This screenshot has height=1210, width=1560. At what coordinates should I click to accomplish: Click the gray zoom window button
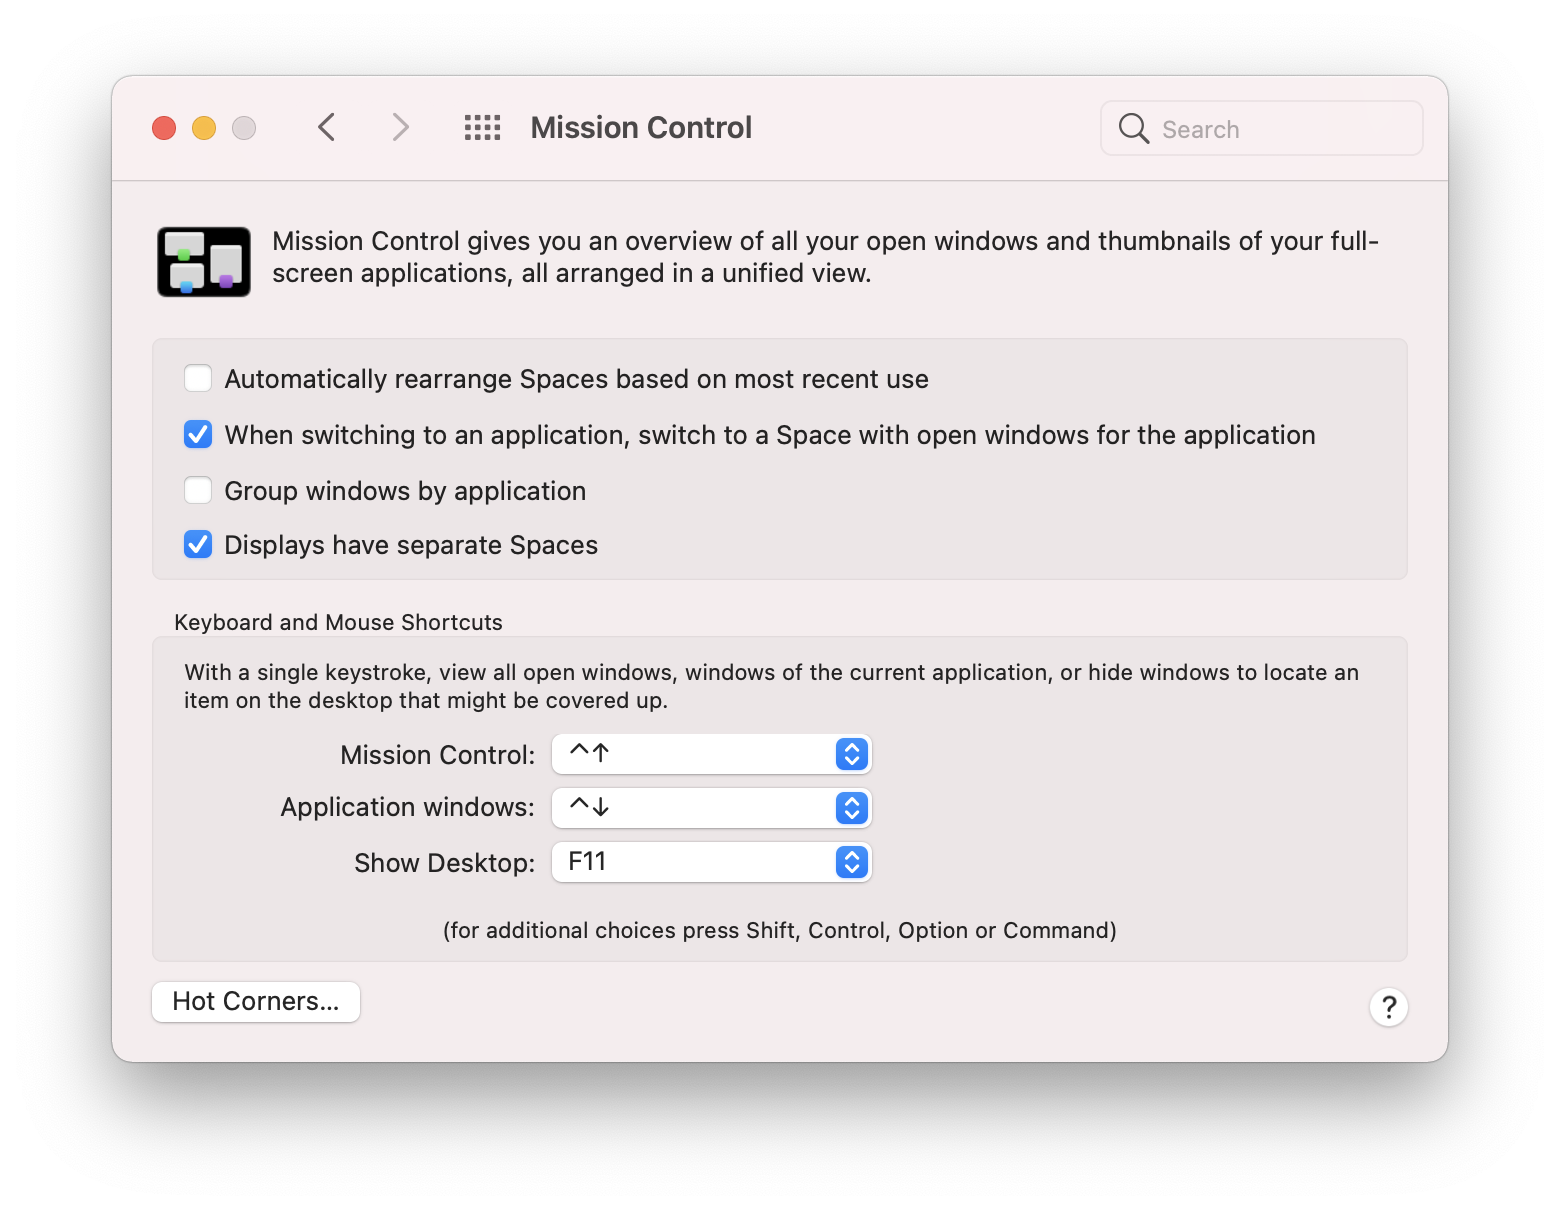click(244, 128)
